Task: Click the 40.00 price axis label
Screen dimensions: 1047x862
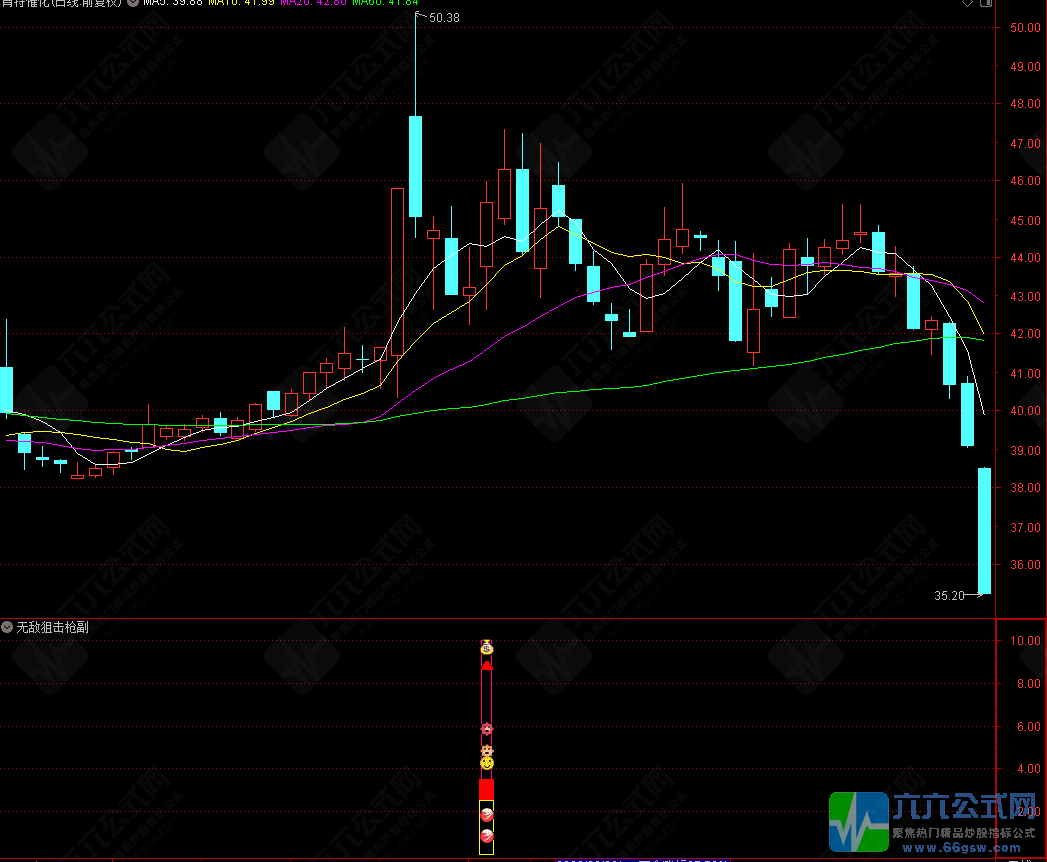Action: (1025, 411)
